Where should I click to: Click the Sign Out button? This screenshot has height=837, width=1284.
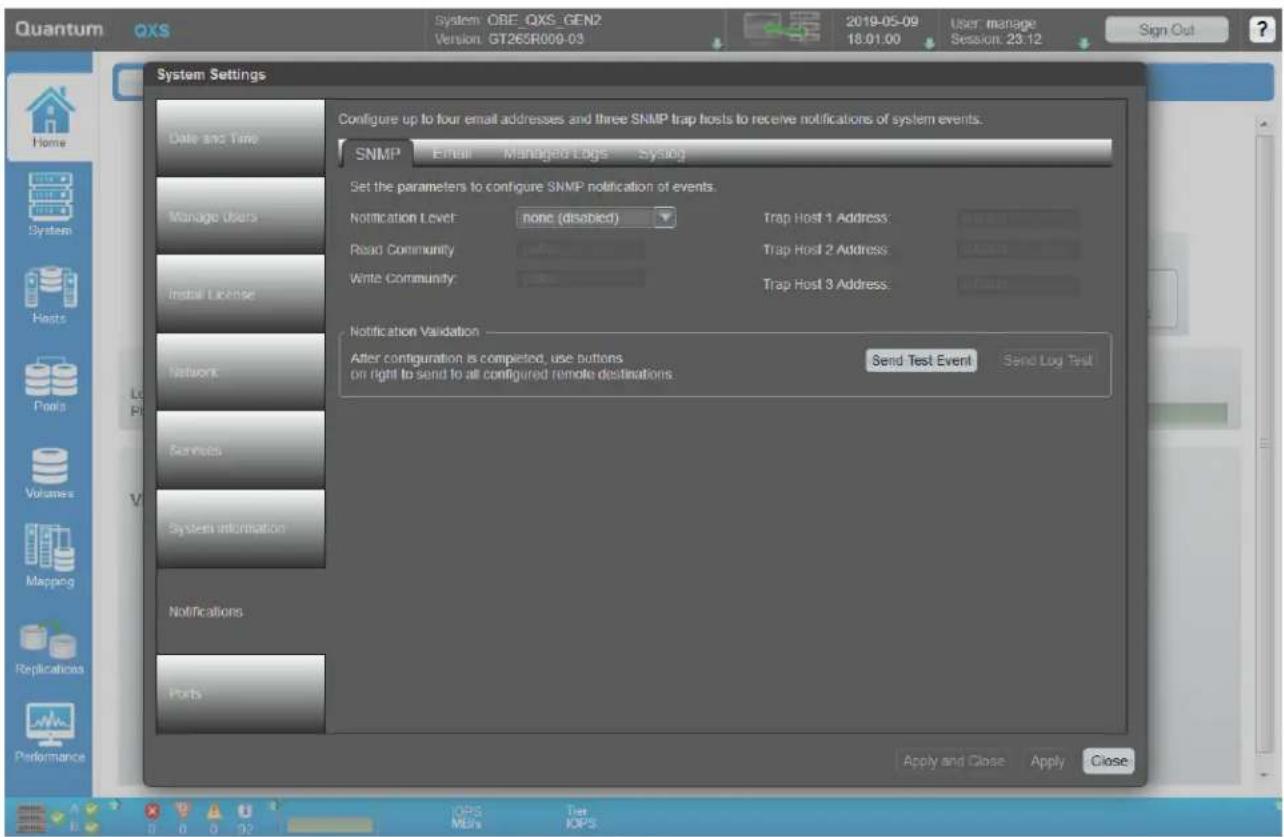pyautogui.click(x=1166, y=30)
